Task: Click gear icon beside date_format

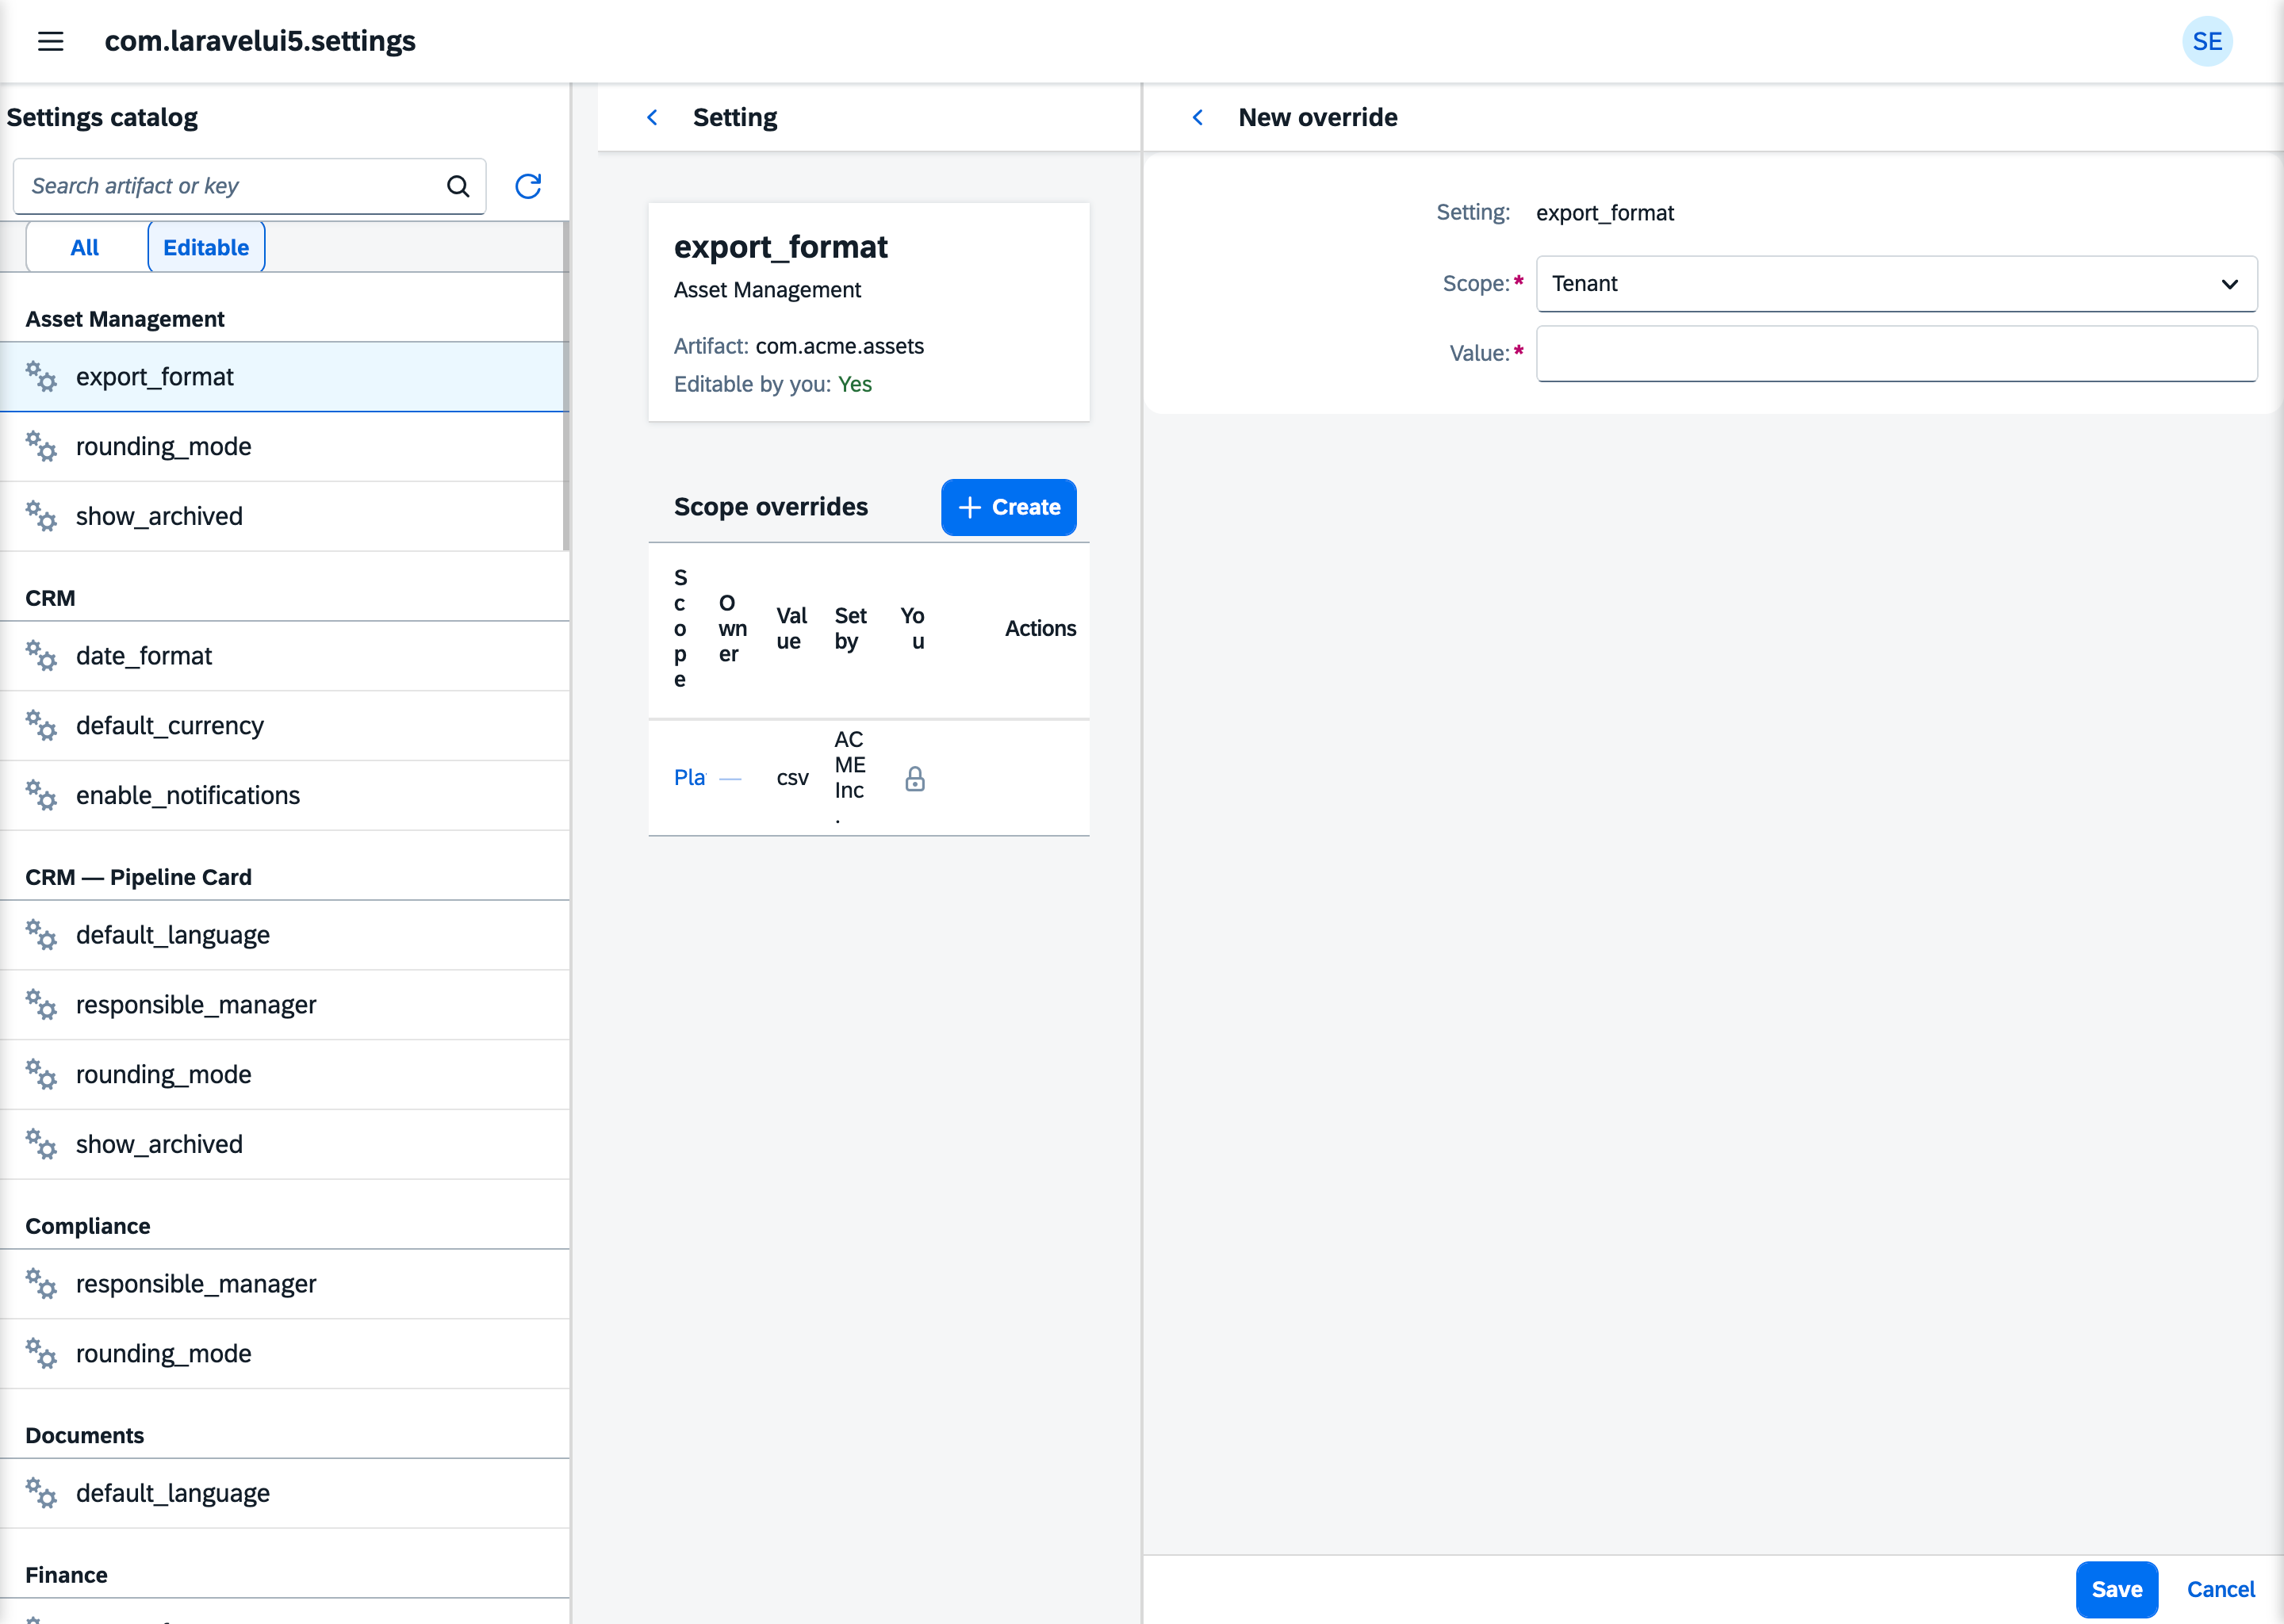Action: [x=41, y=656]
